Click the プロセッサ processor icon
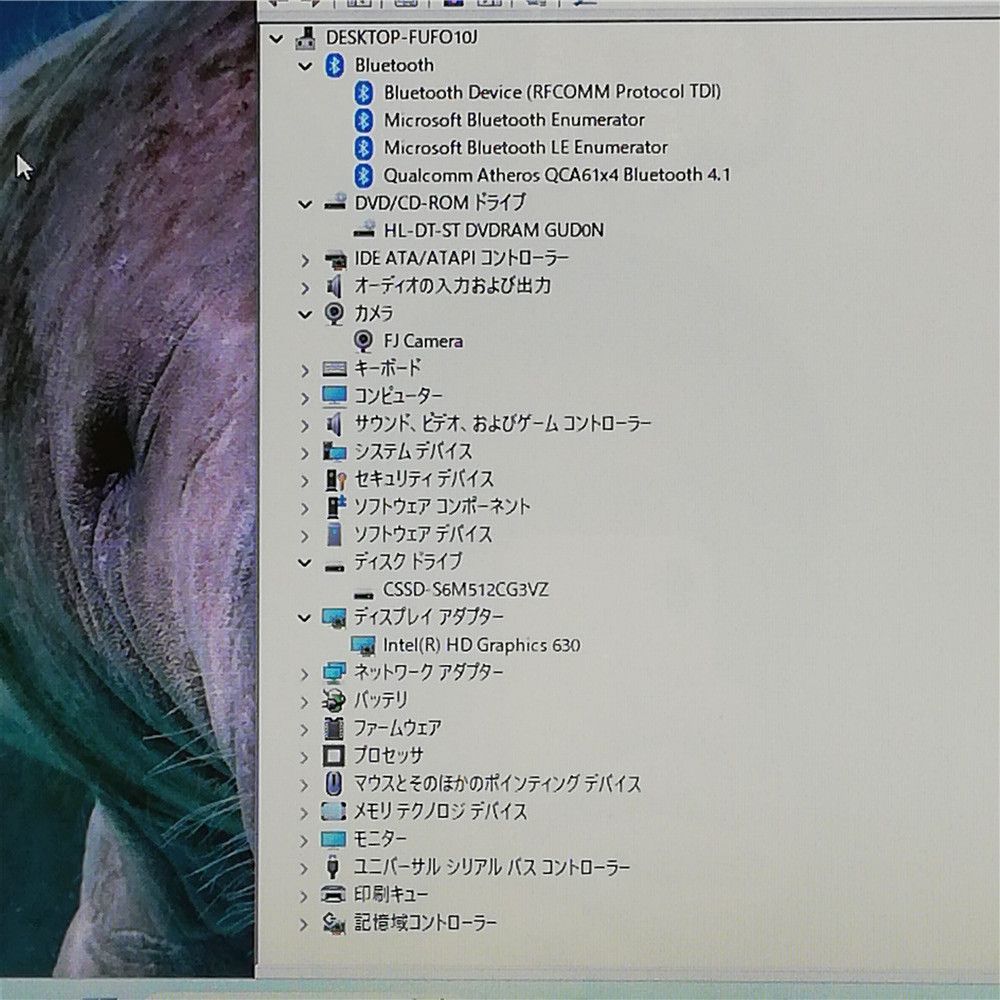The image size is (1000, 1000). (335, 756)
